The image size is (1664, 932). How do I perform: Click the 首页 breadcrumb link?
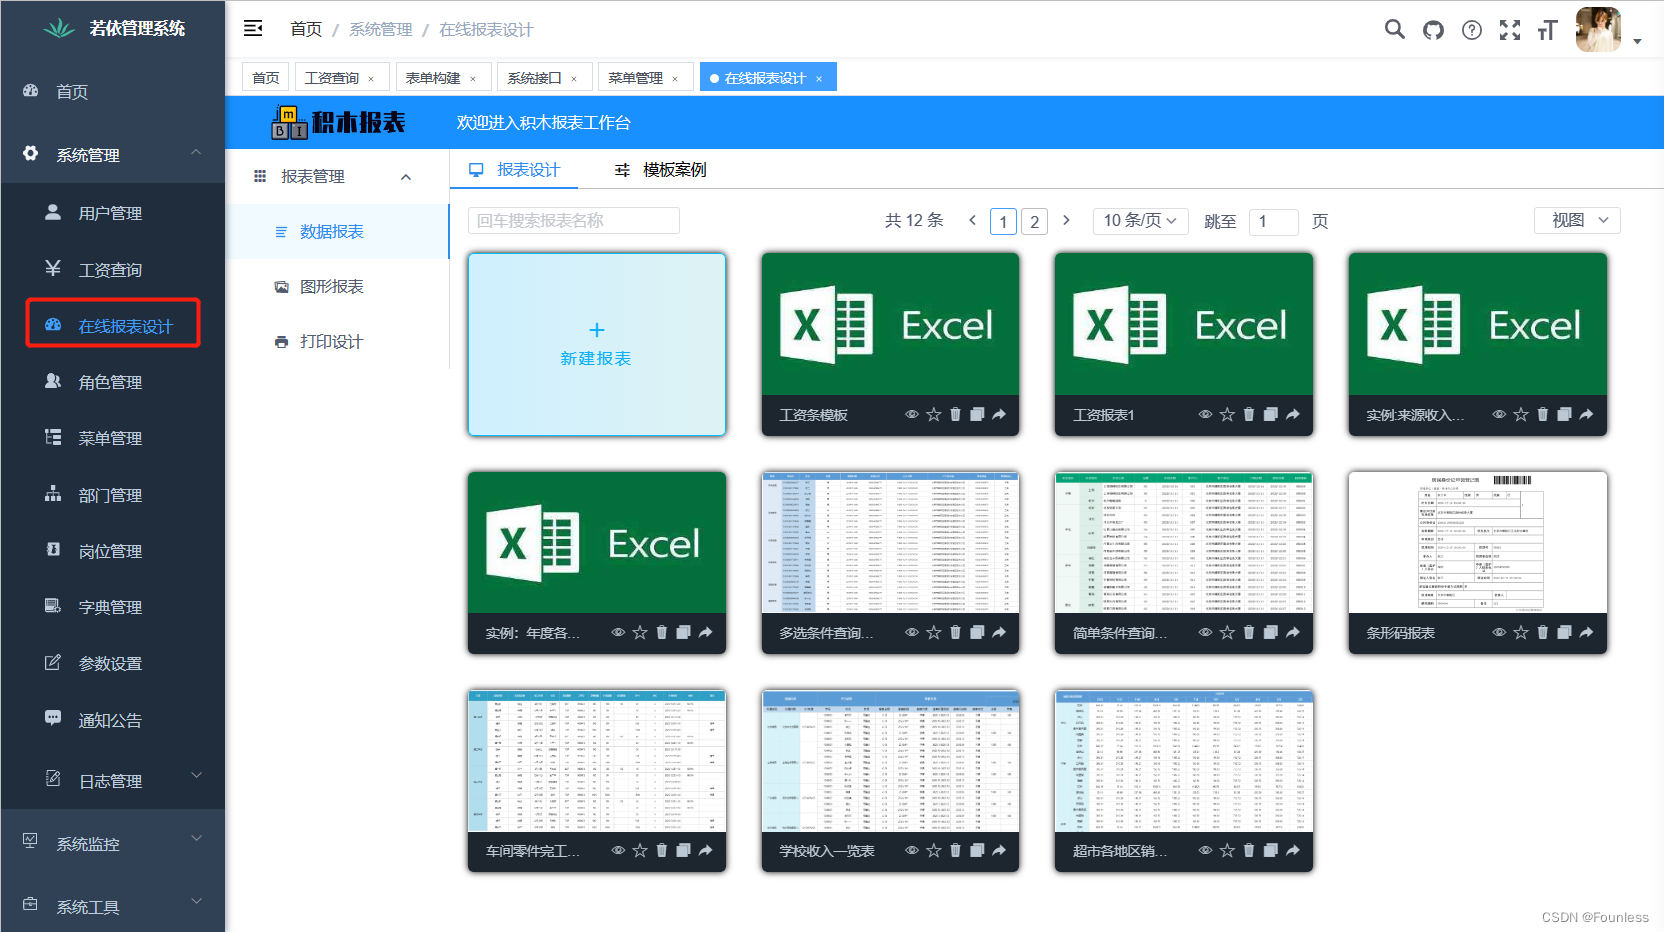(306, 29)
